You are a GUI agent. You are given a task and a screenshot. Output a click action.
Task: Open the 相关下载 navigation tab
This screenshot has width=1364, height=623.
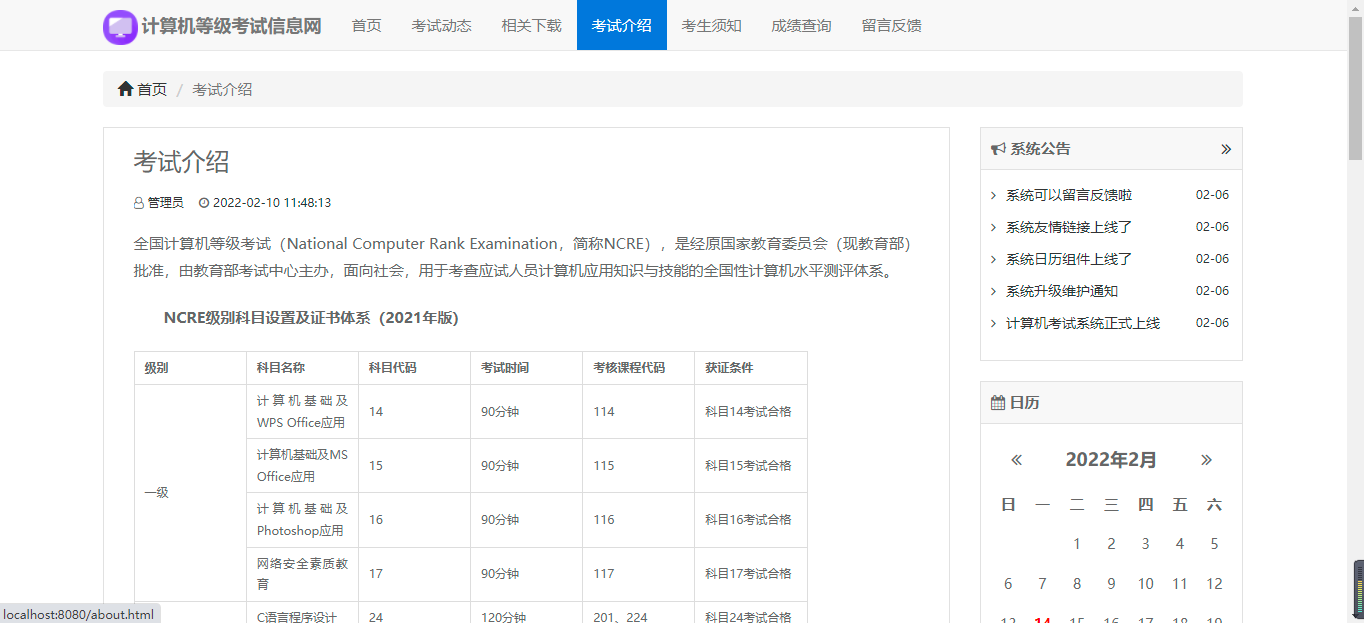pos(531,25)
